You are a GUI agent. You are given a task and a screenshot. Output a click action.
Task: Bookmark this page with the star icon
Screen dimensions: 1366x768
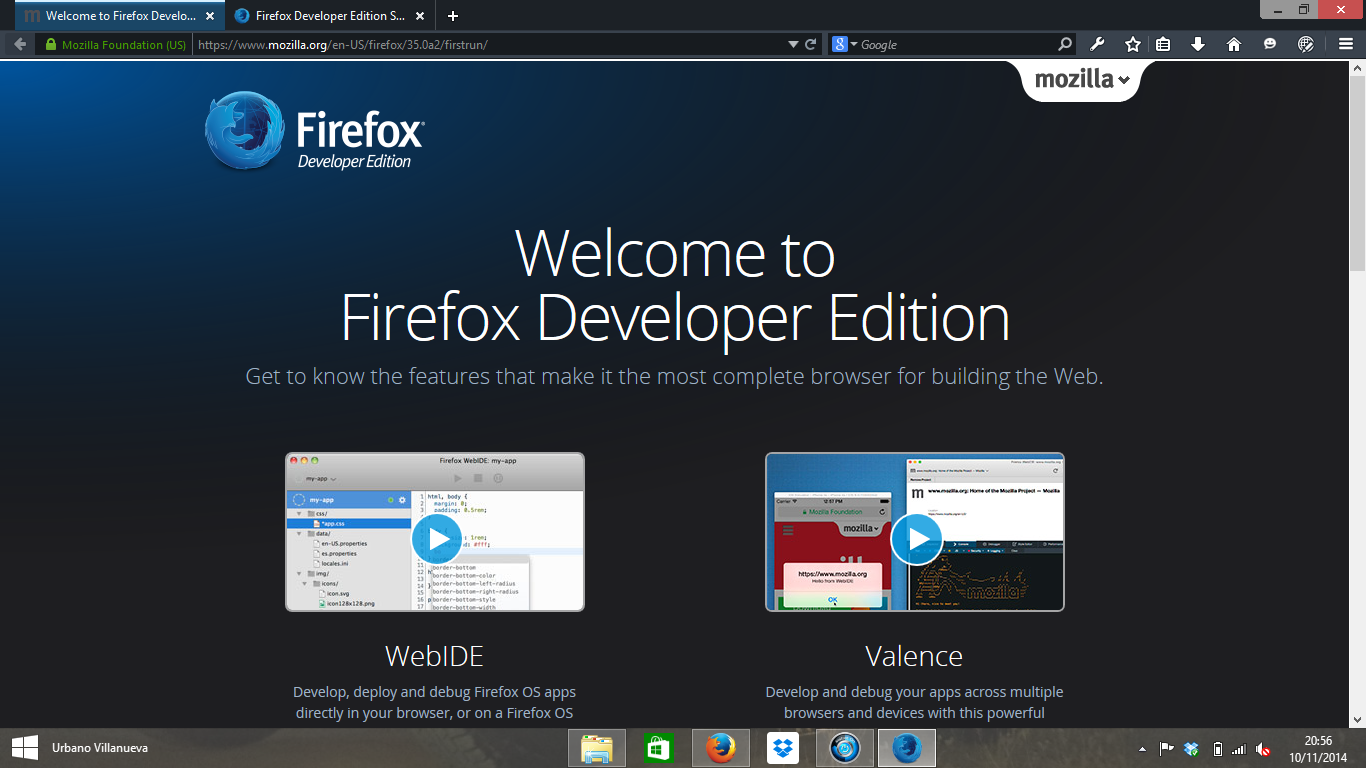coord(1133,44)
